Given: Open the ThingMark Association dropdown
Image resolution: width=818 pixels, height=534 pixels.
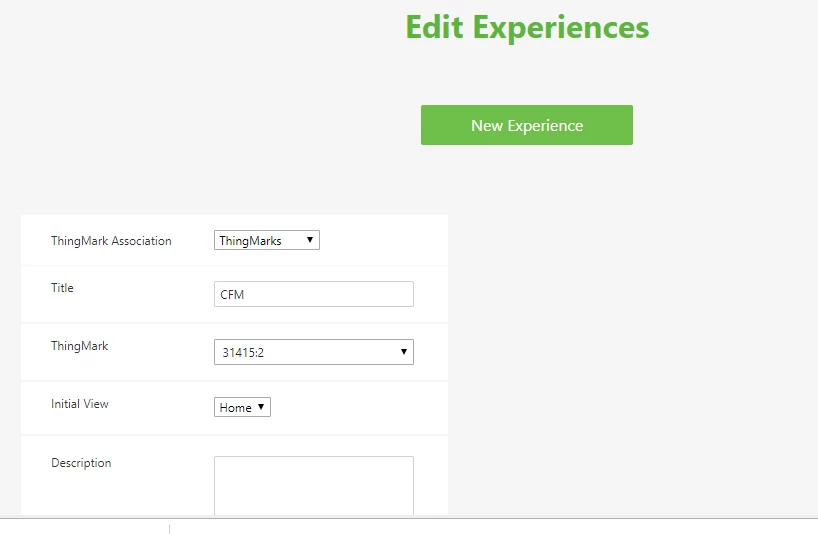Looking at the screenshot, I should coord(267,240).
